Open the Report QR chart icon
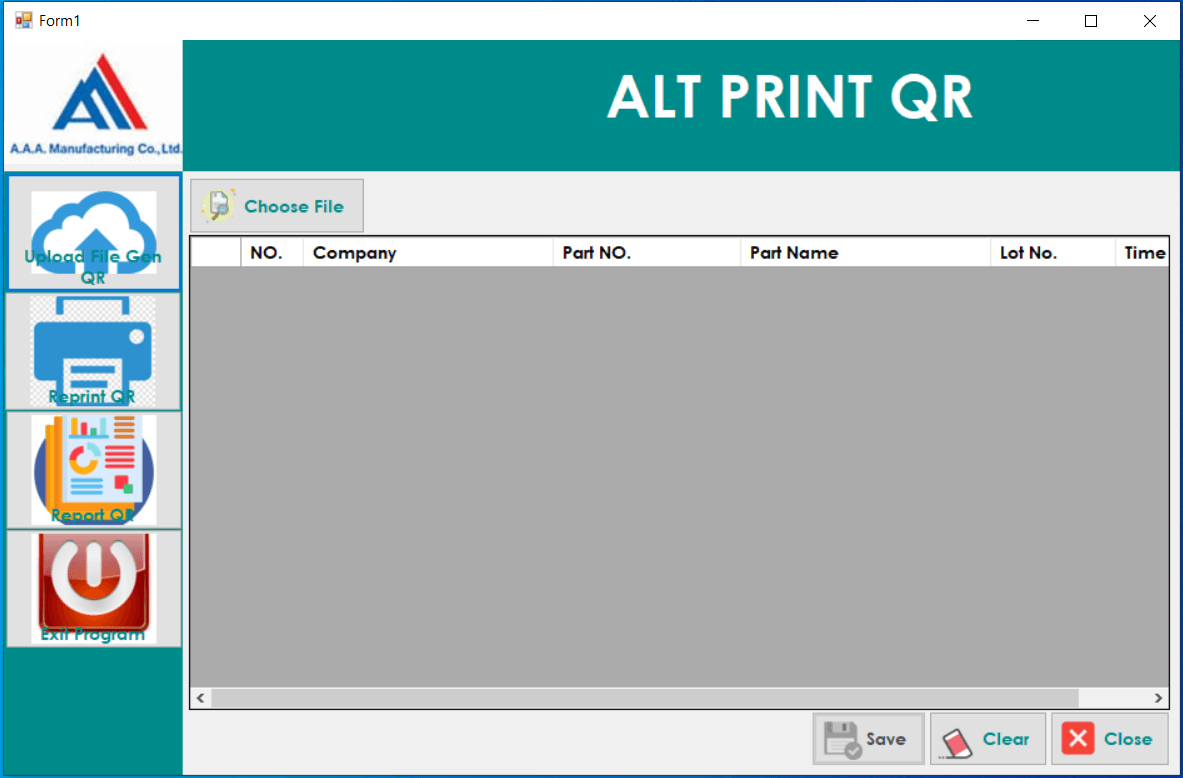The height and width of the screenshot is (778, 1183). (x=93, y=468)
